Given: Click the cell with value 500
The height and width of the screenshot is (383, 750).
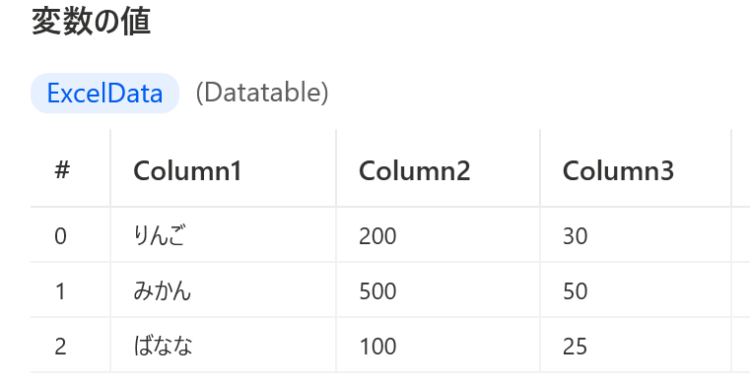Looking at the screenshot, I should point(438,290).
